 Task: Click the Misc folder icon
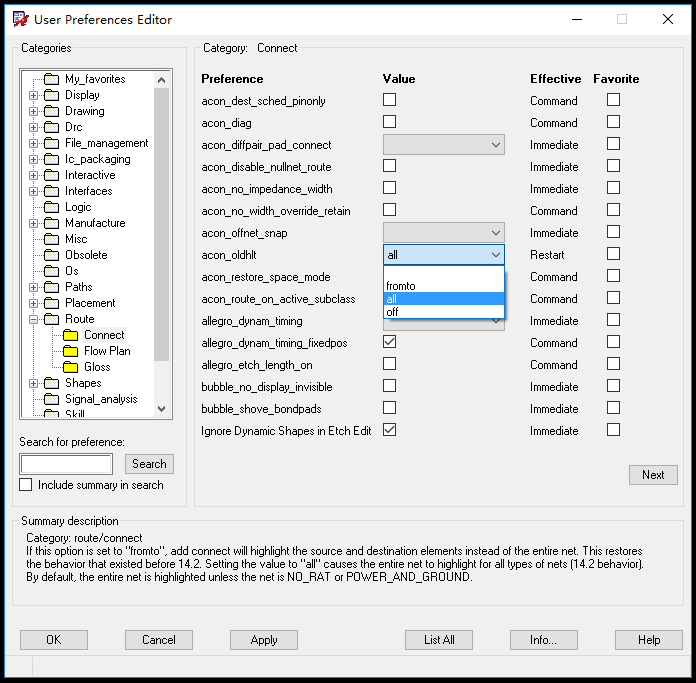[51, 239]
